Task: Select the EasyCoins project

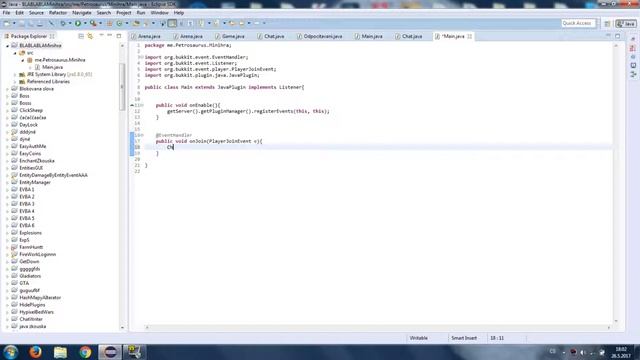Action: coord(30,153)
